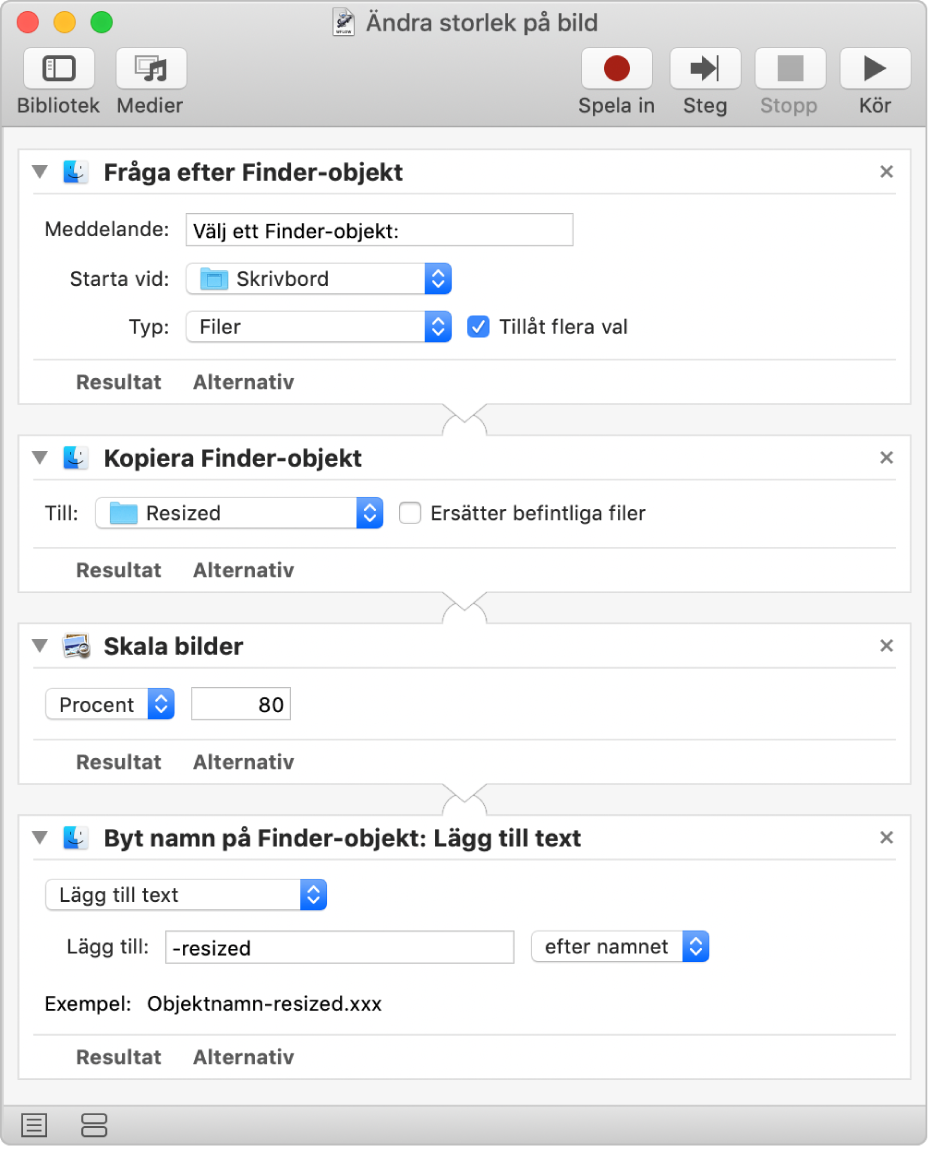The width and height of the screenshot is (931, 1149).
Task: Show the log view icon at bottom
Action: (34, 1126)
